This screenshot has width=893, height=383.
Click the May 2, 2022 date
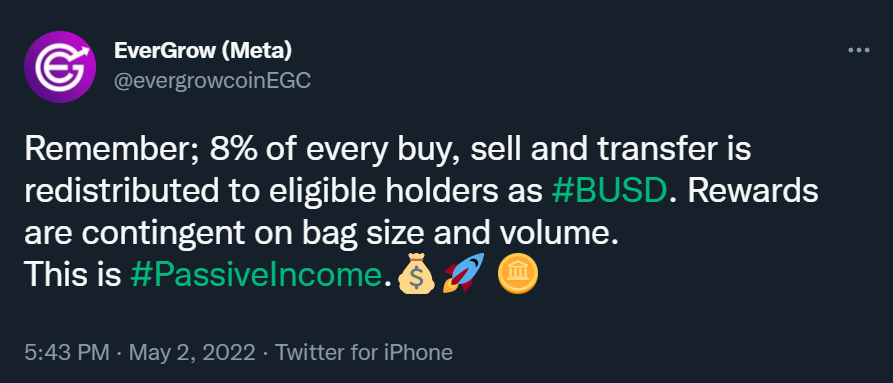[192, 353]
